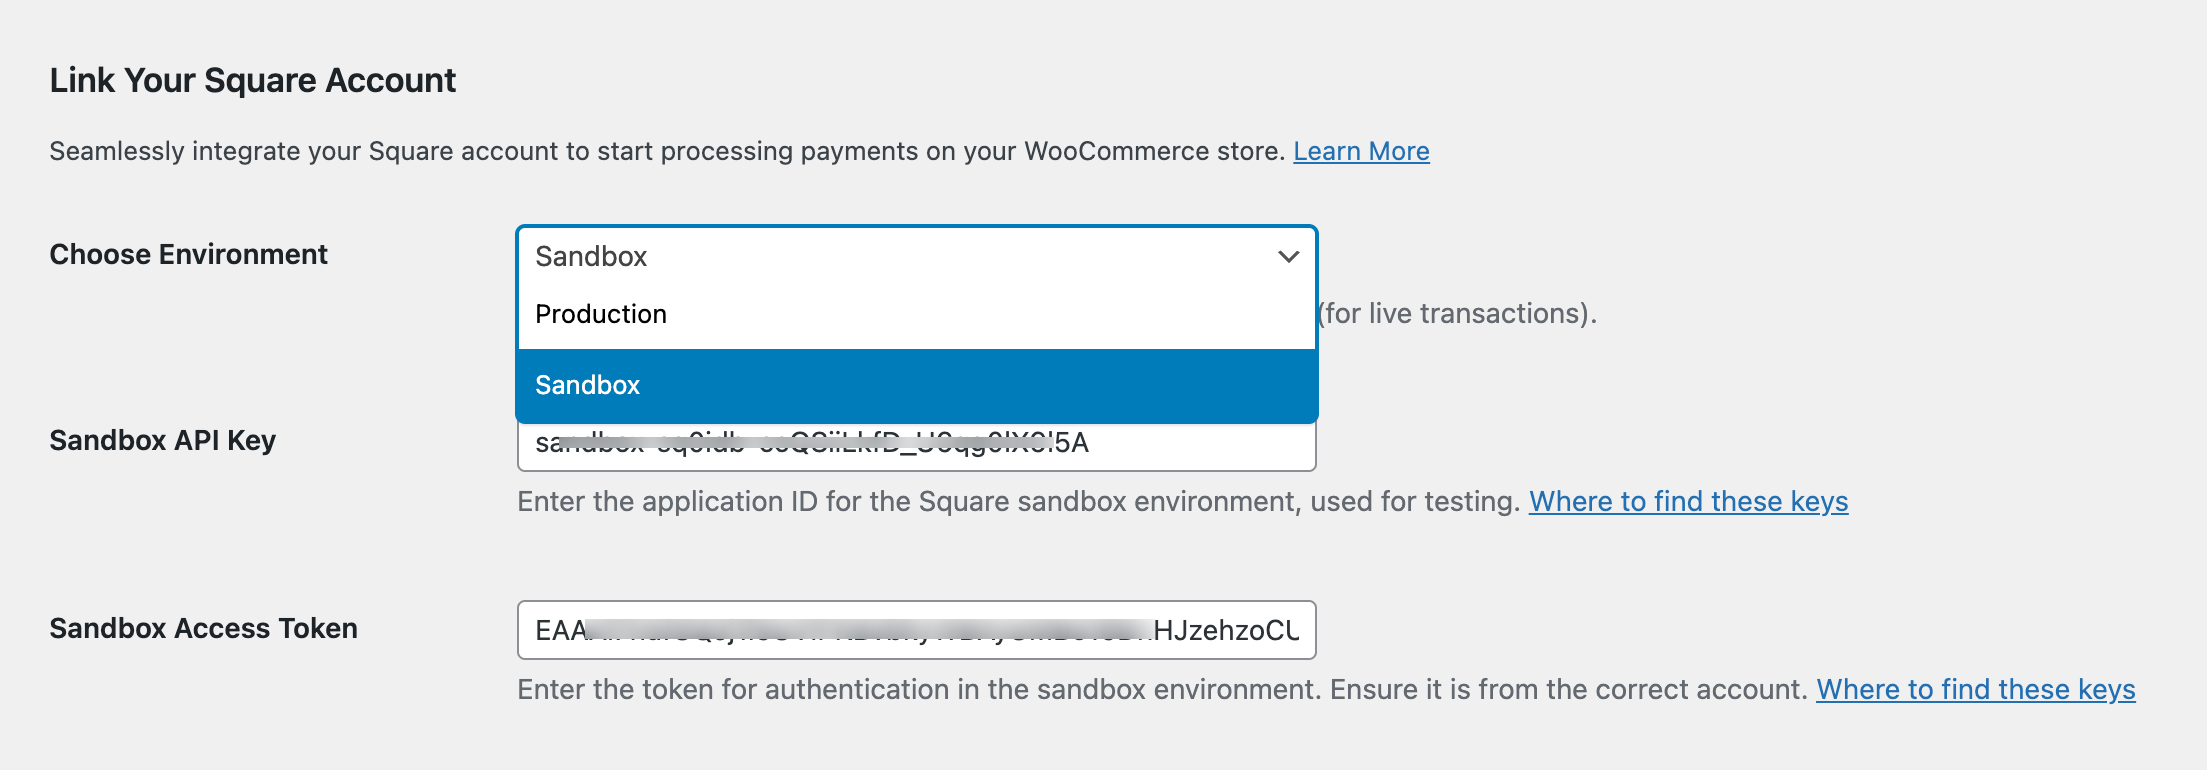
Task: Click the "Sandbox API Key" label
Action: (x=164, y=441)
